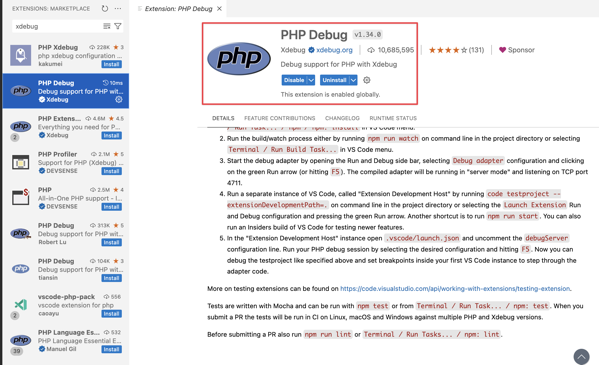Click the 'Debug adapter' code snippet
The image size is (599, 365).
478,161
